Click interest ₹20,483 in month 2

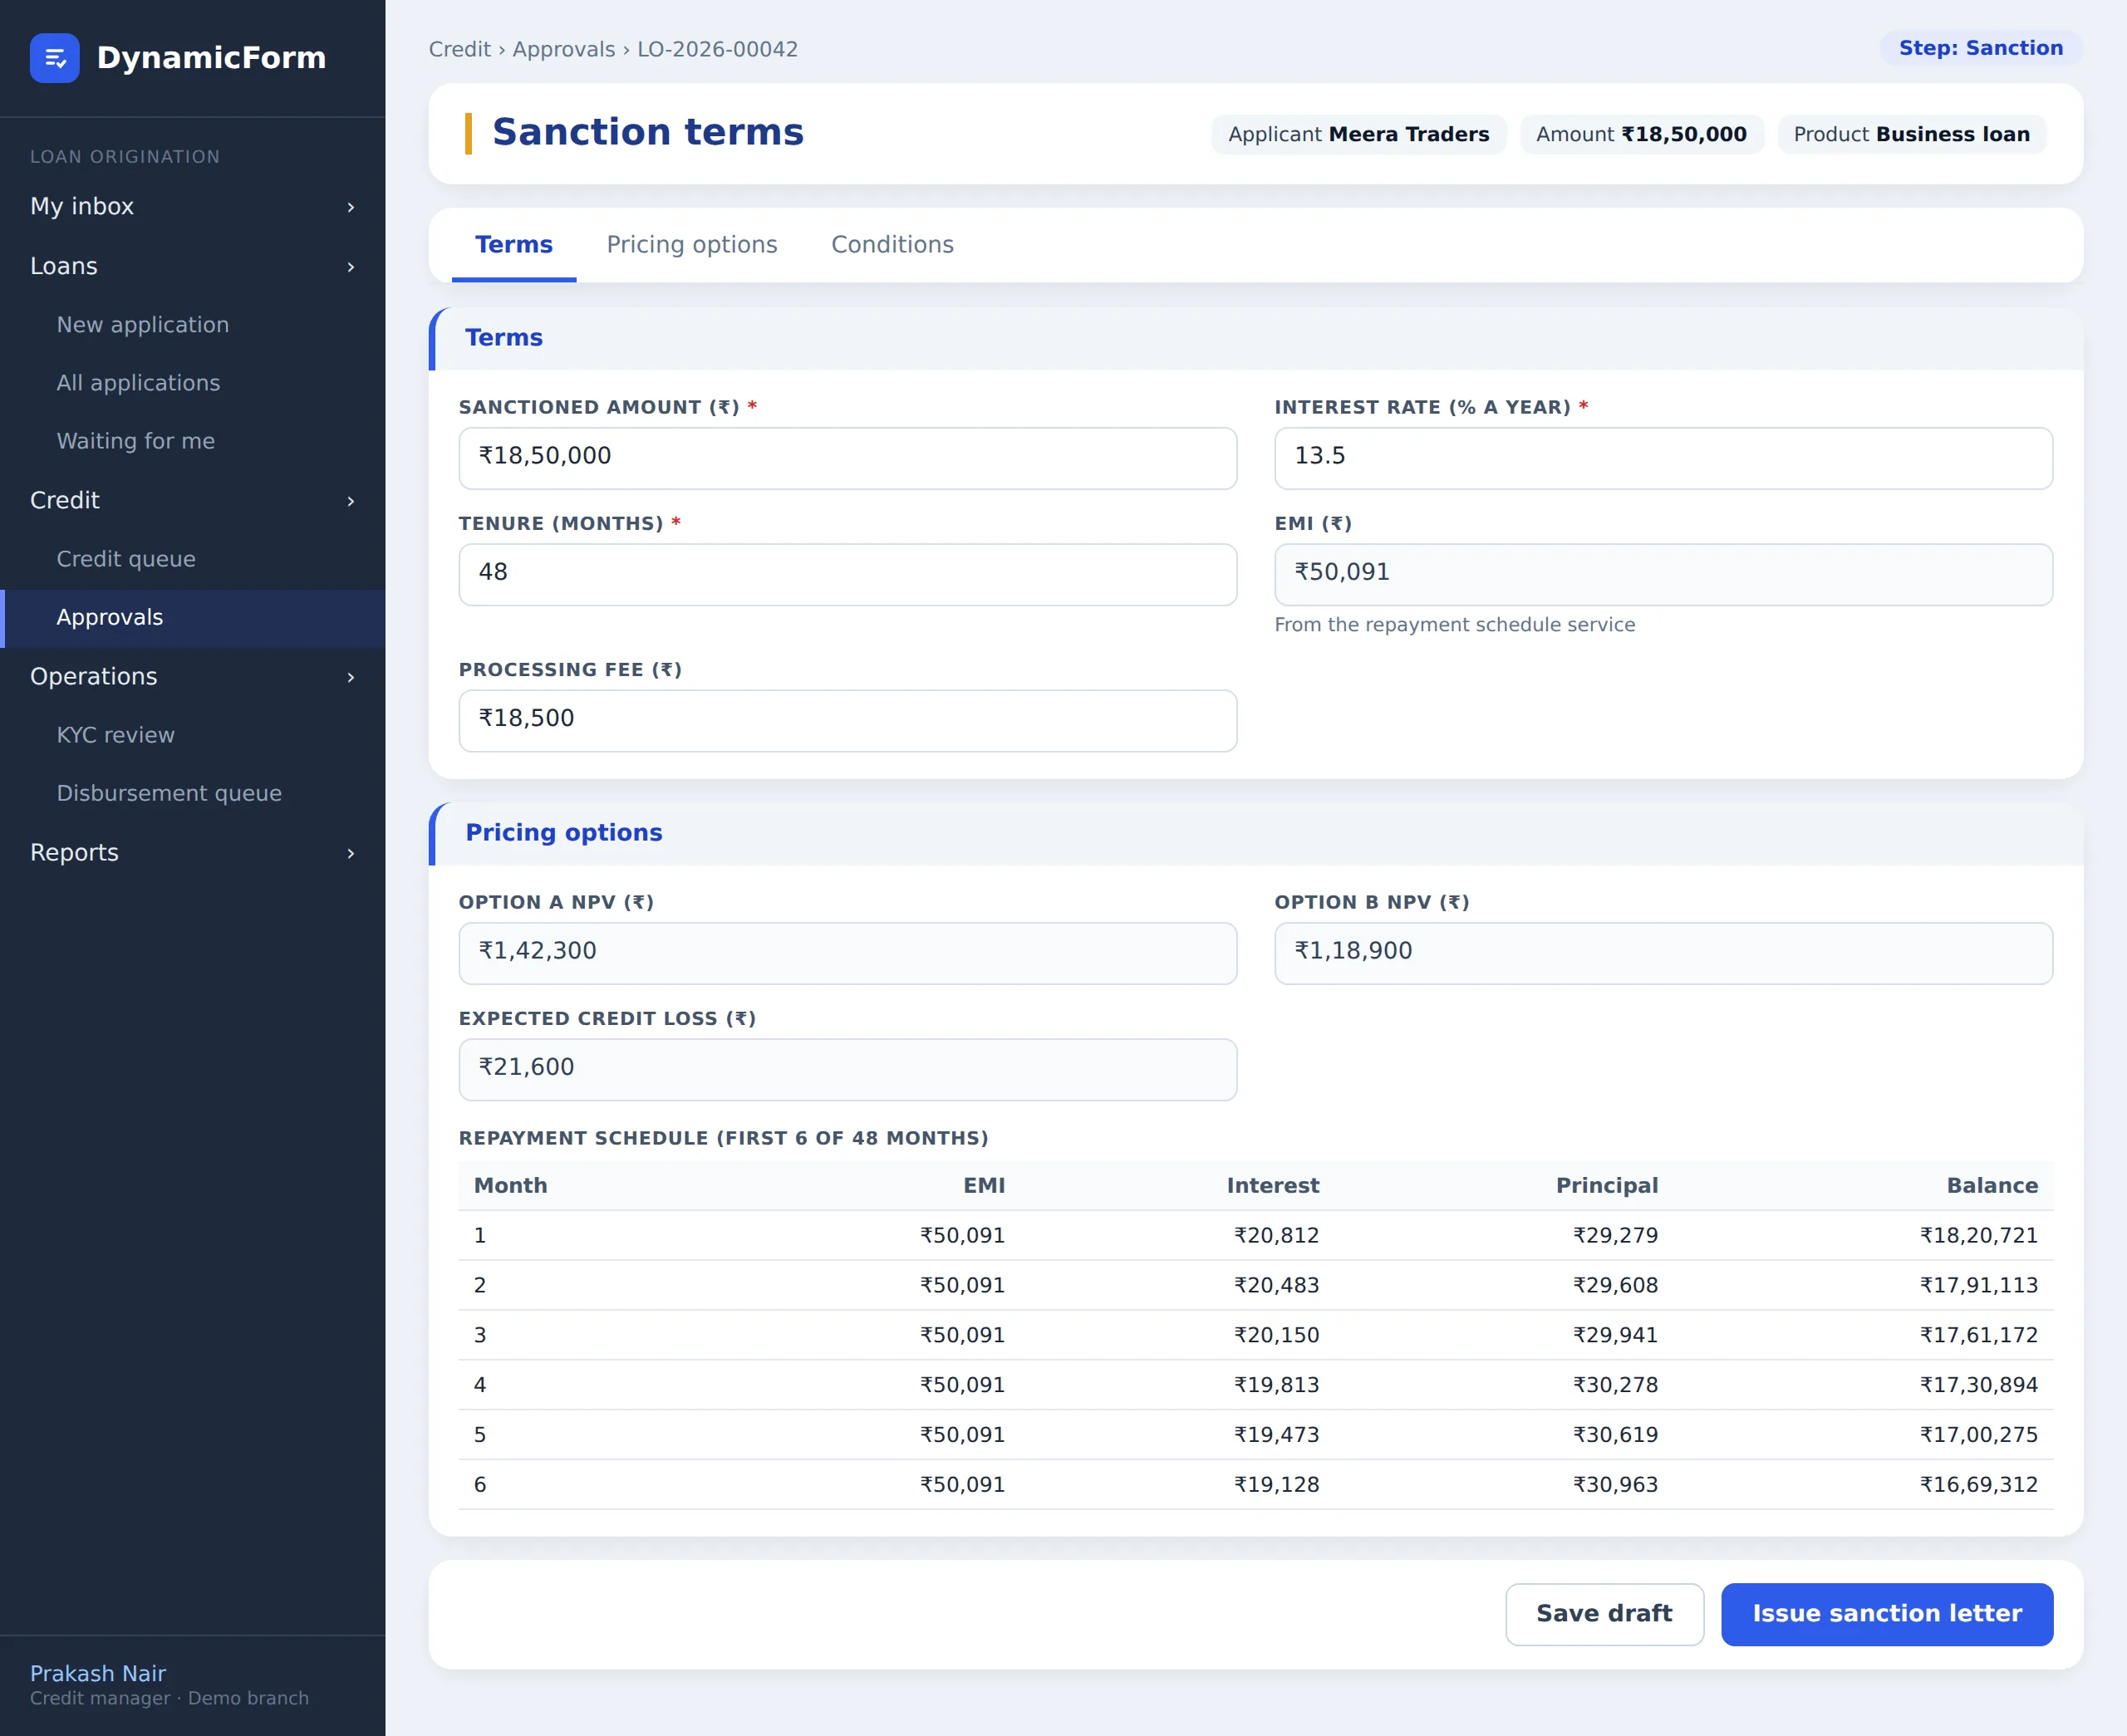1276,1285
